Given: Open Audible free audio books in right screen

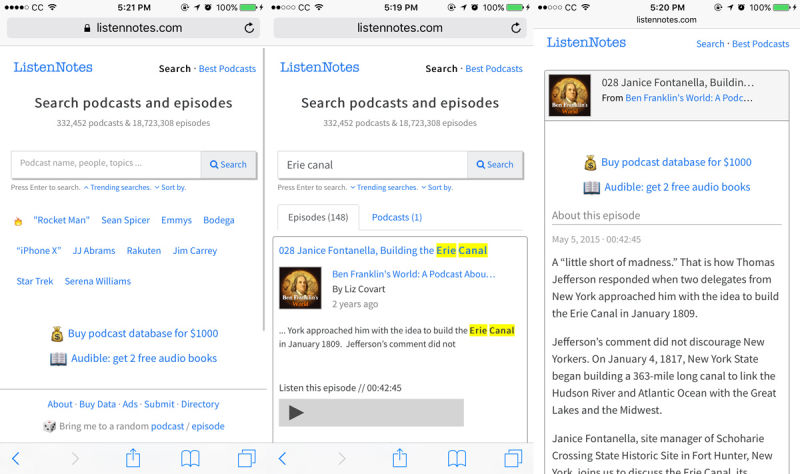Looking at the screenshot, I should [x=677, y=187].
